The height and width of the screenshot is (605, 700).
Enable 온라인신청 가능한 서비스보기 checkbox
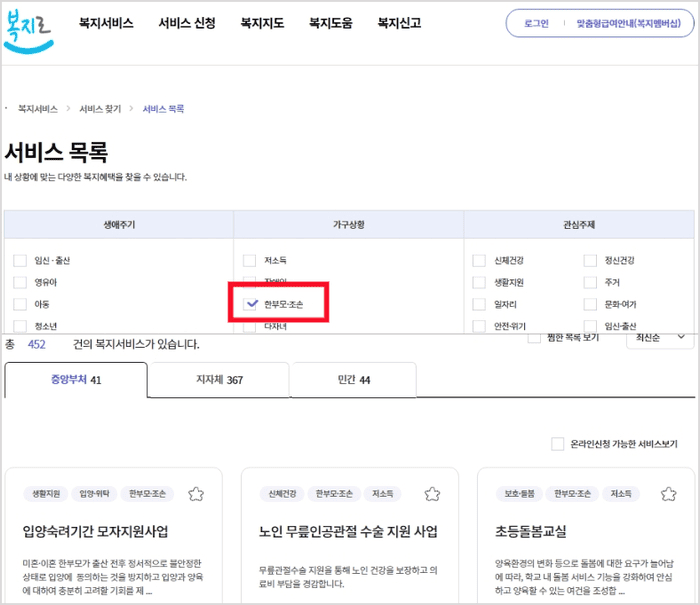pos(558,444)
